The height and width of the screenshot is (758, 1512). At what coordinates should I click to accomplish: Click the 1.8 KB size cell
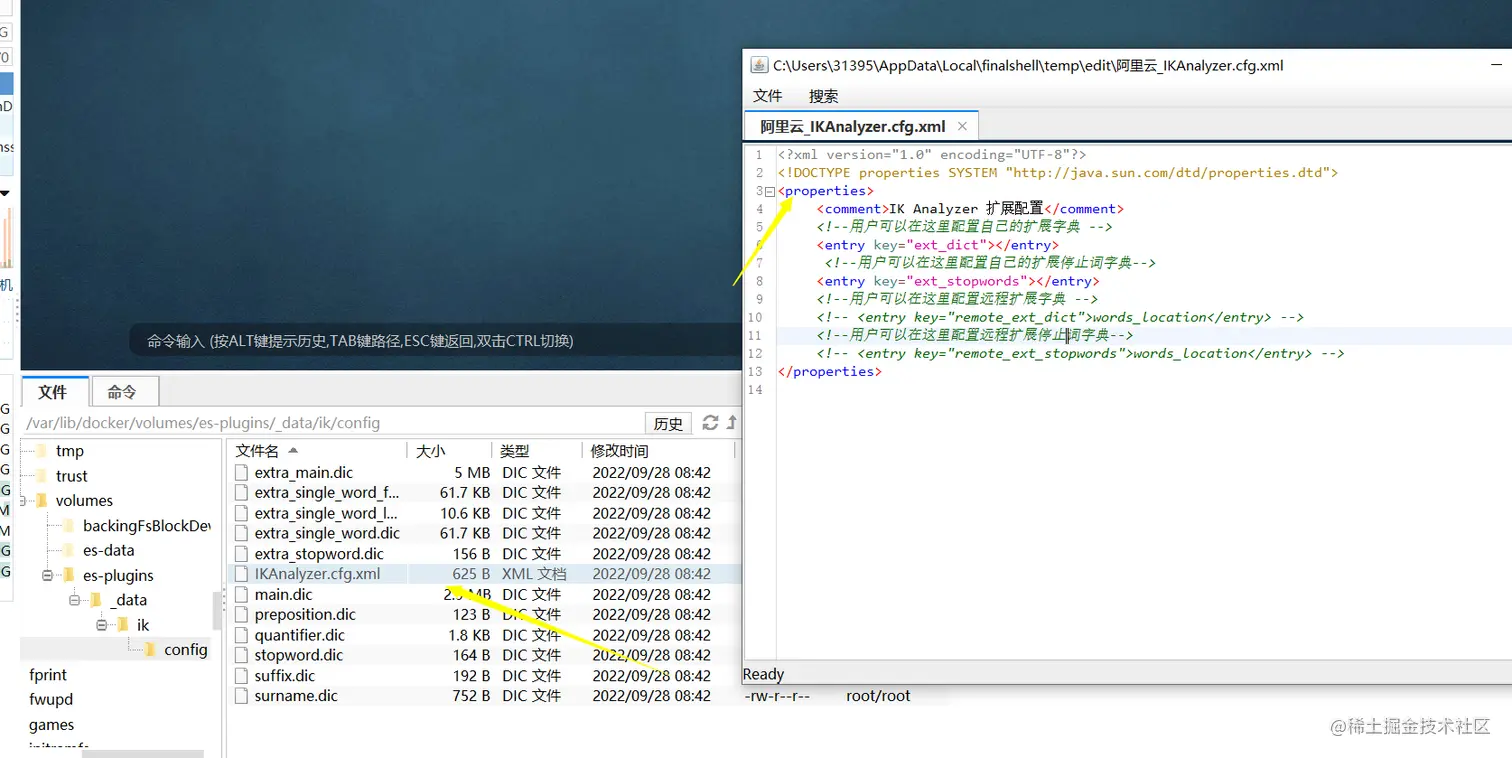469,635
